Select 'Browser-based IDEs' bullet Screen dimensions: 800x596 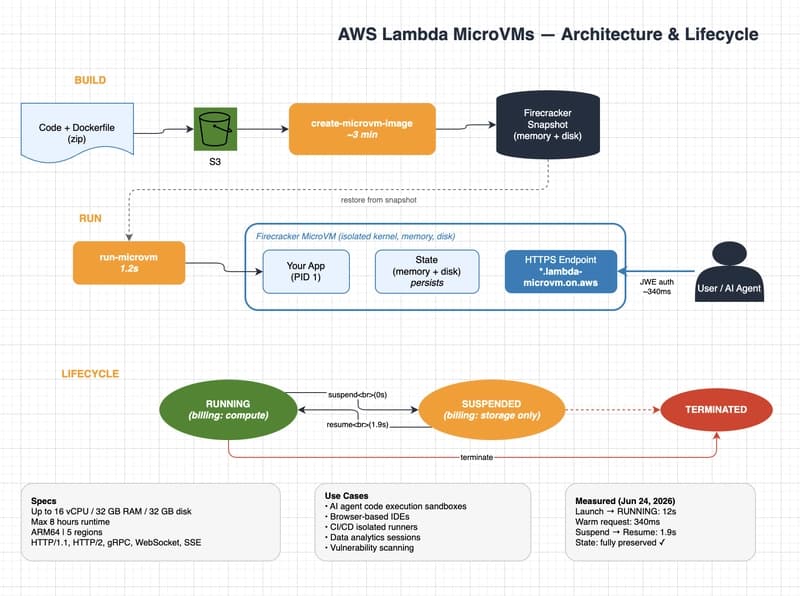[367, 516]
